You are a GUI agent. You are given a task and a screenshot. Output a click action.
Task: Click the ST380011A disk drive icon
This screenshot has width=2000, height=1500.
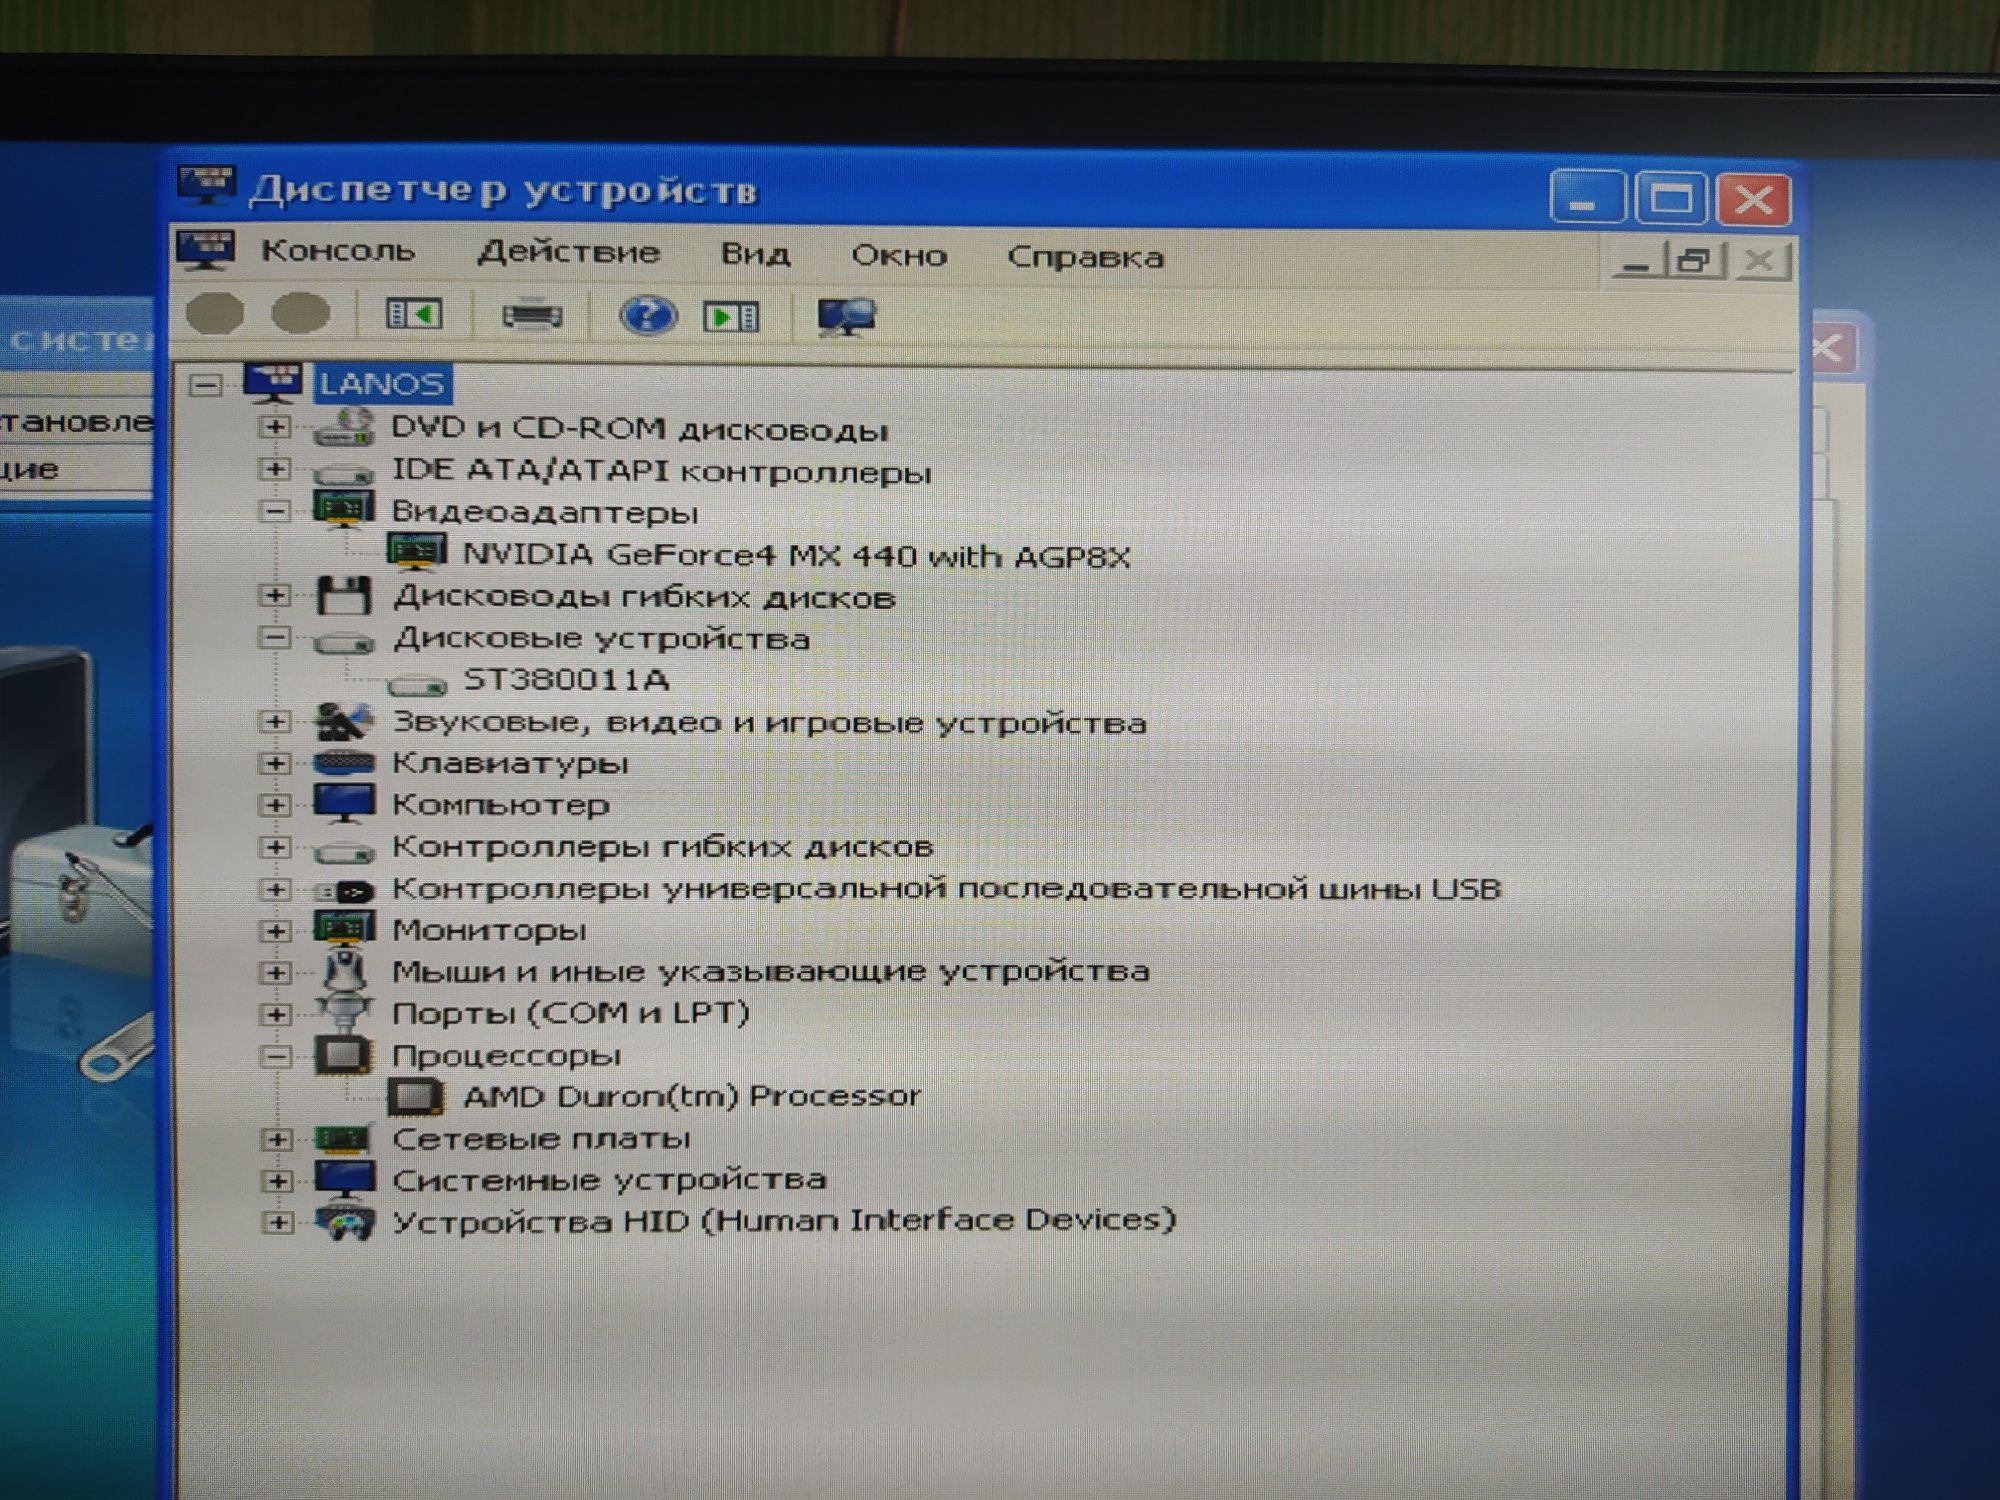point(417,684)
